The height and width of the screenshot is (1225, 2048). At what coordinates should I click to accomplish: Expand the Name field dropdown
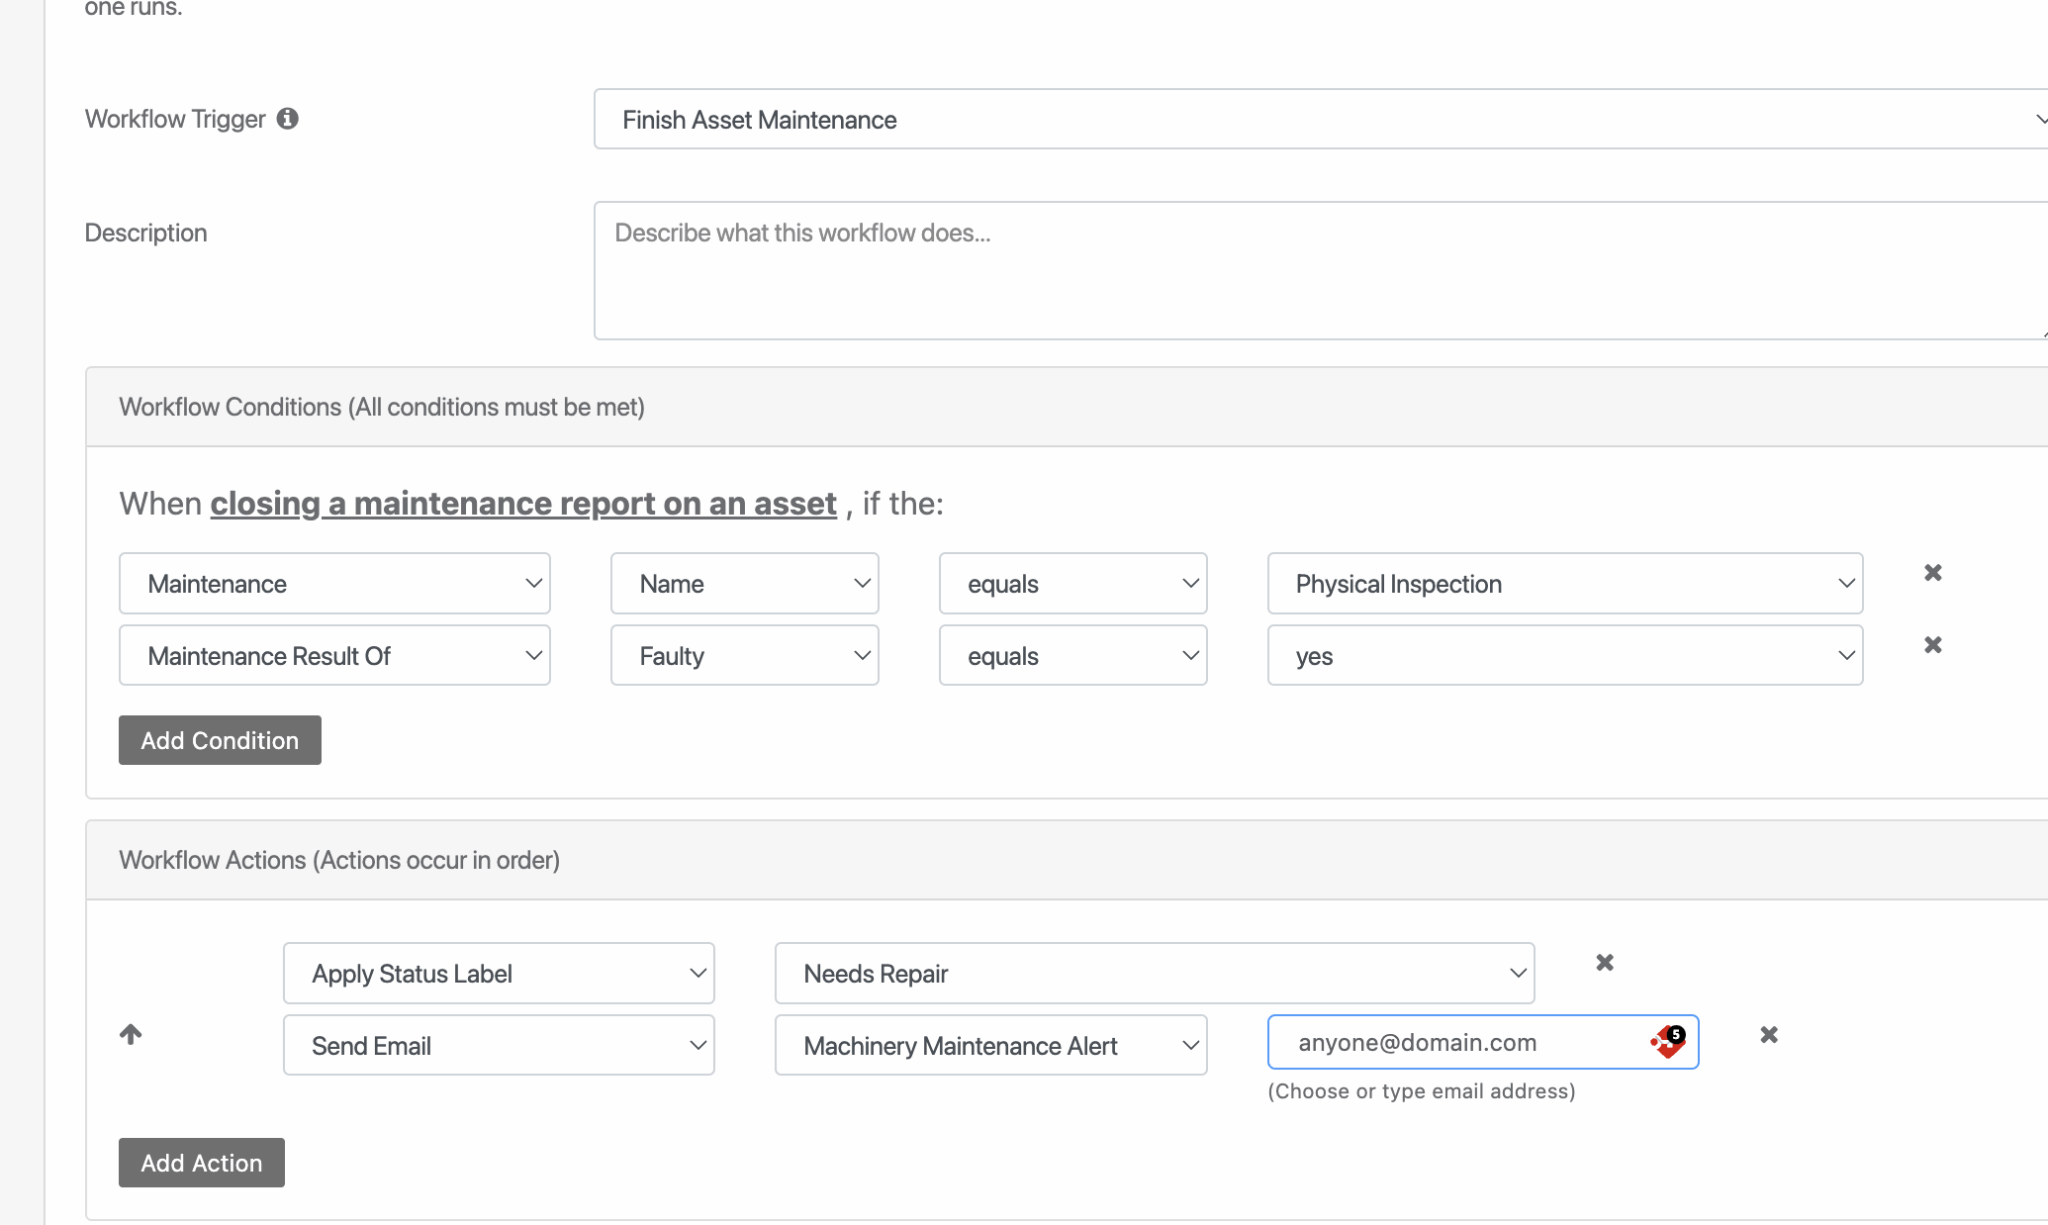click(744, 584)
